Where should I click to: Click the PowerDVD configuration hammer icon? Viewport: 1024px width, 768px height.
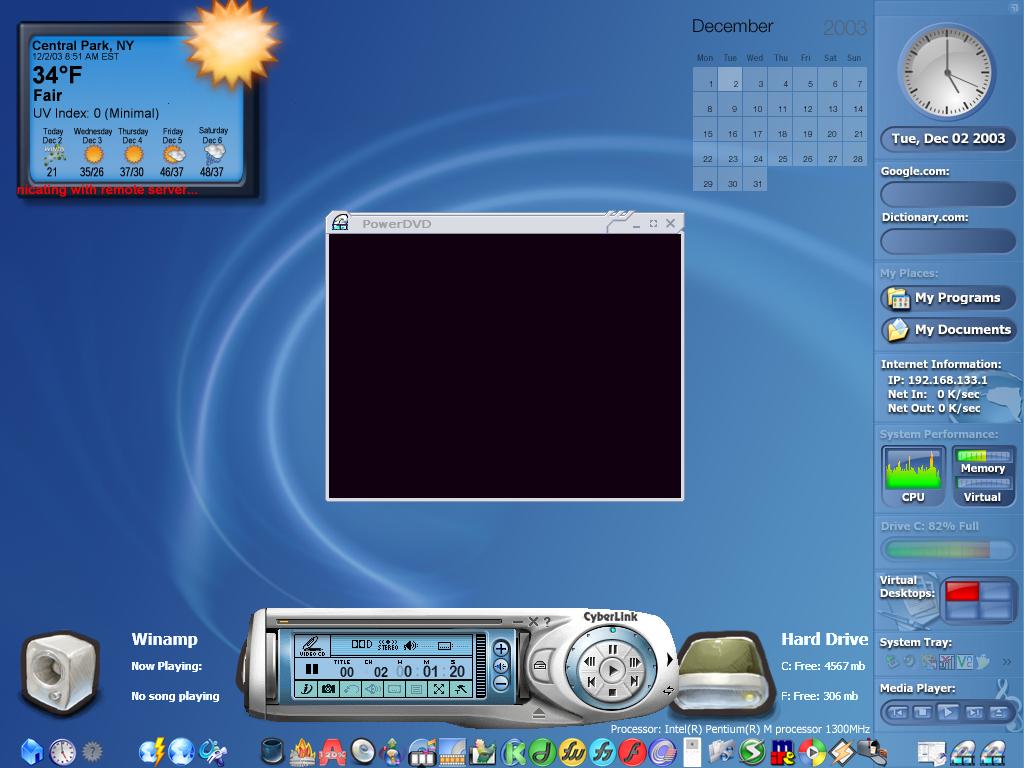(x=461, y=689)
